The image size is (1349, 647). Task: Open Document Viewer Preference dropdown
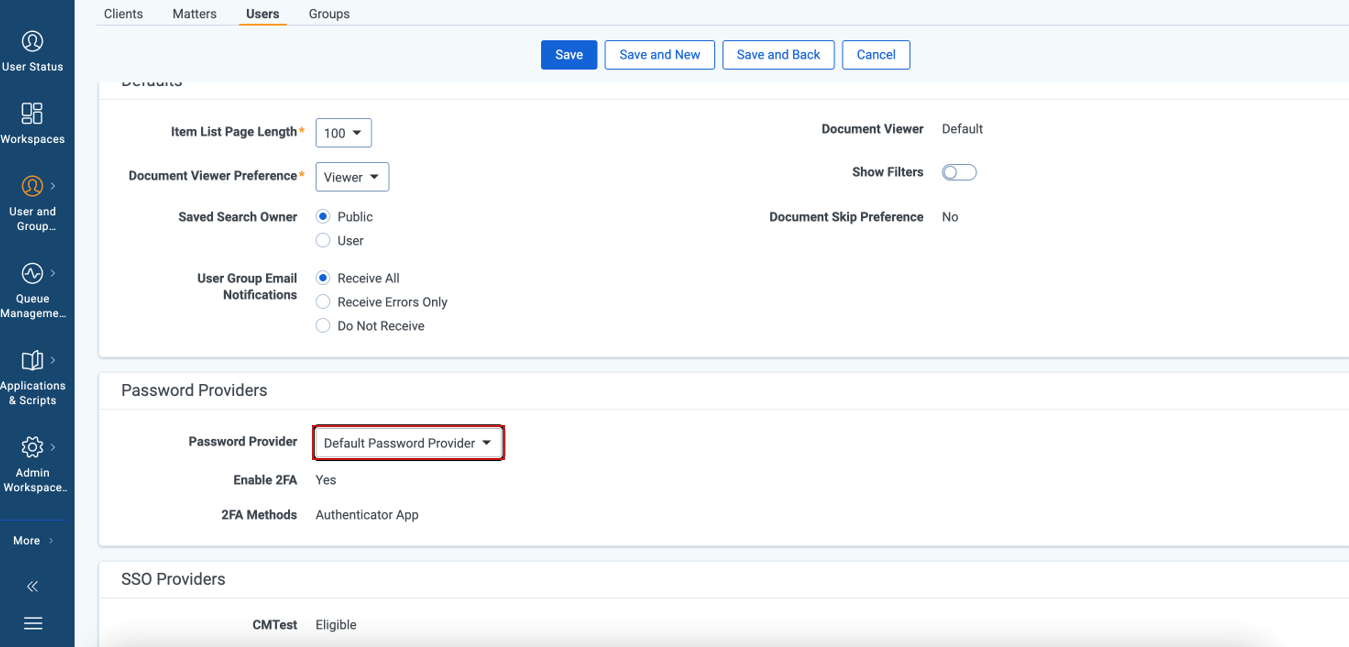[x=352, y=177]
